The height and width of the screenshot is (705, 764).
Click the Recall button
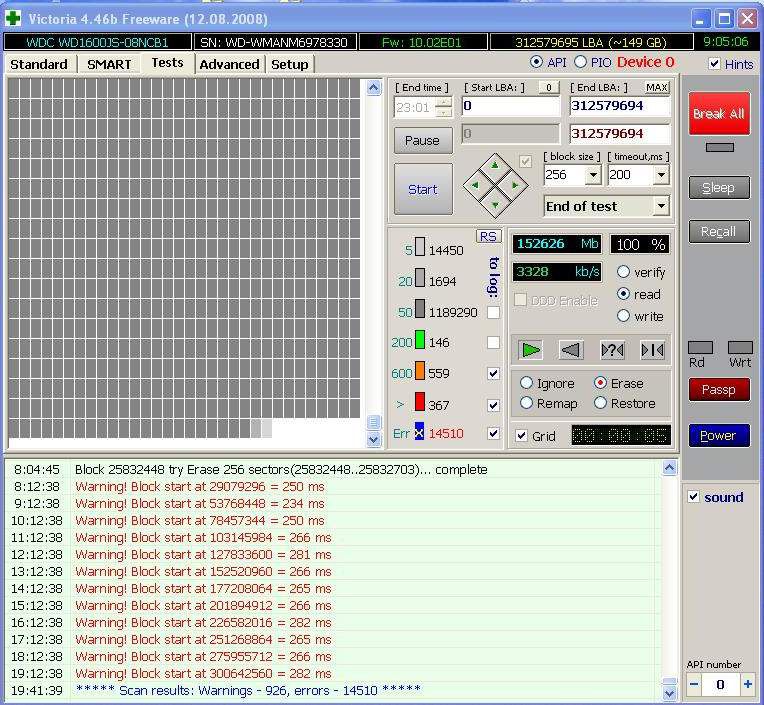click(719, 231)
